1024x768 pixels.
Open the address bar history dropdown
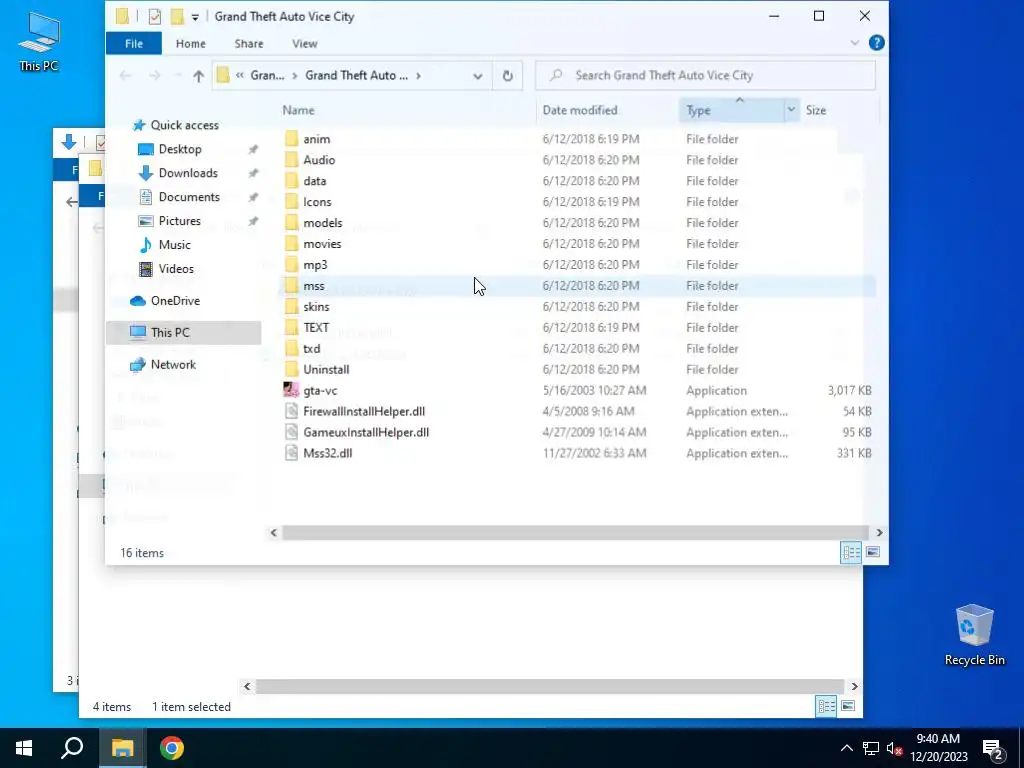click(x=478, y=76)
